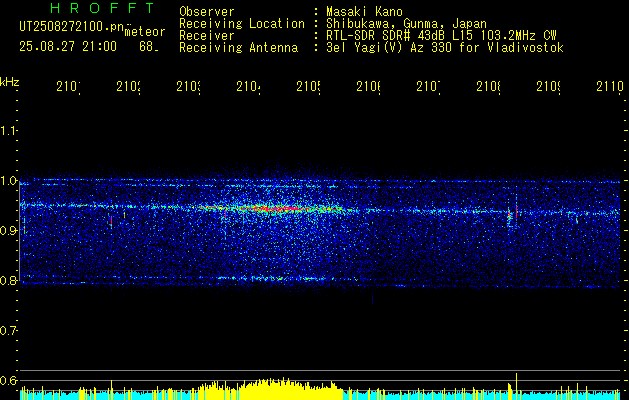Select Shibukawa, Gunma, Japan location text
The height and width of the screenshot is (400, 629).
406,24
